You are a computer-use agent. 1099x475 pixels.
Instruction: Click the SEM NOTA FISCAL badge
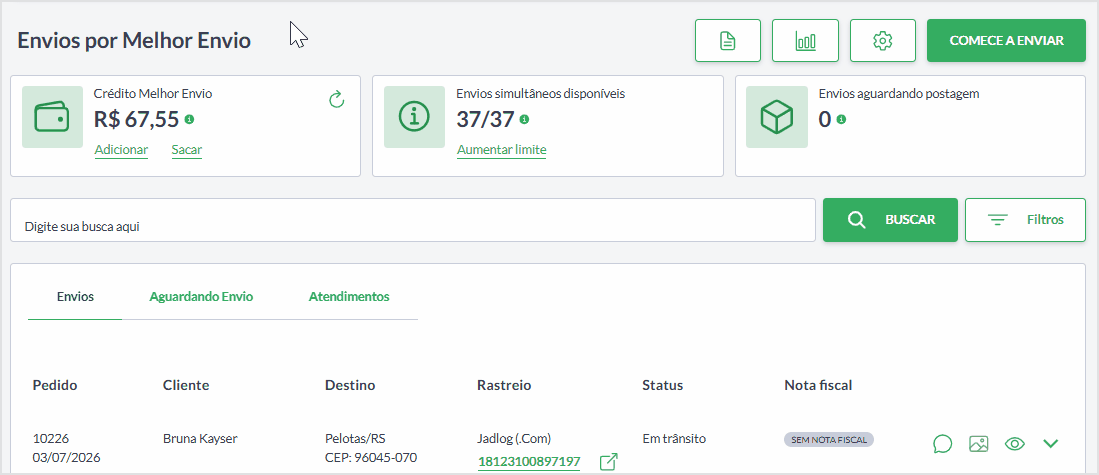click(x=829, y=440)
